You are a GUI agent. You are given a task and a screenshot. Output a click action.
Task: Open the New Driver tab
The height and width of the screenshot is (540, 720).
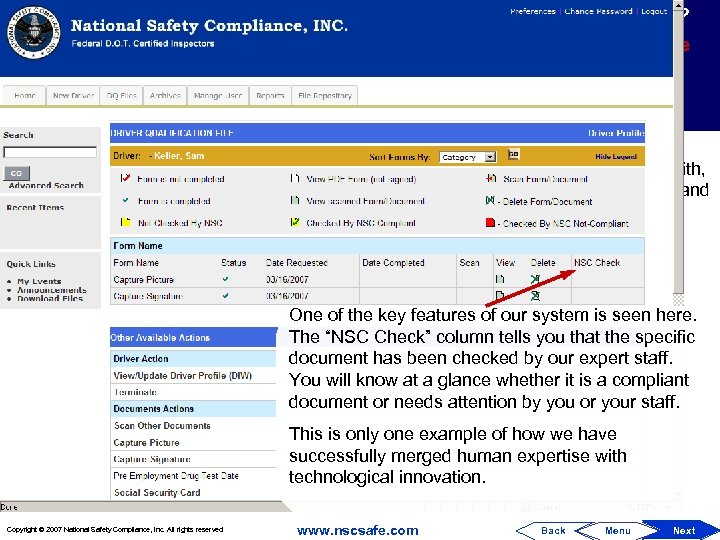73,96
